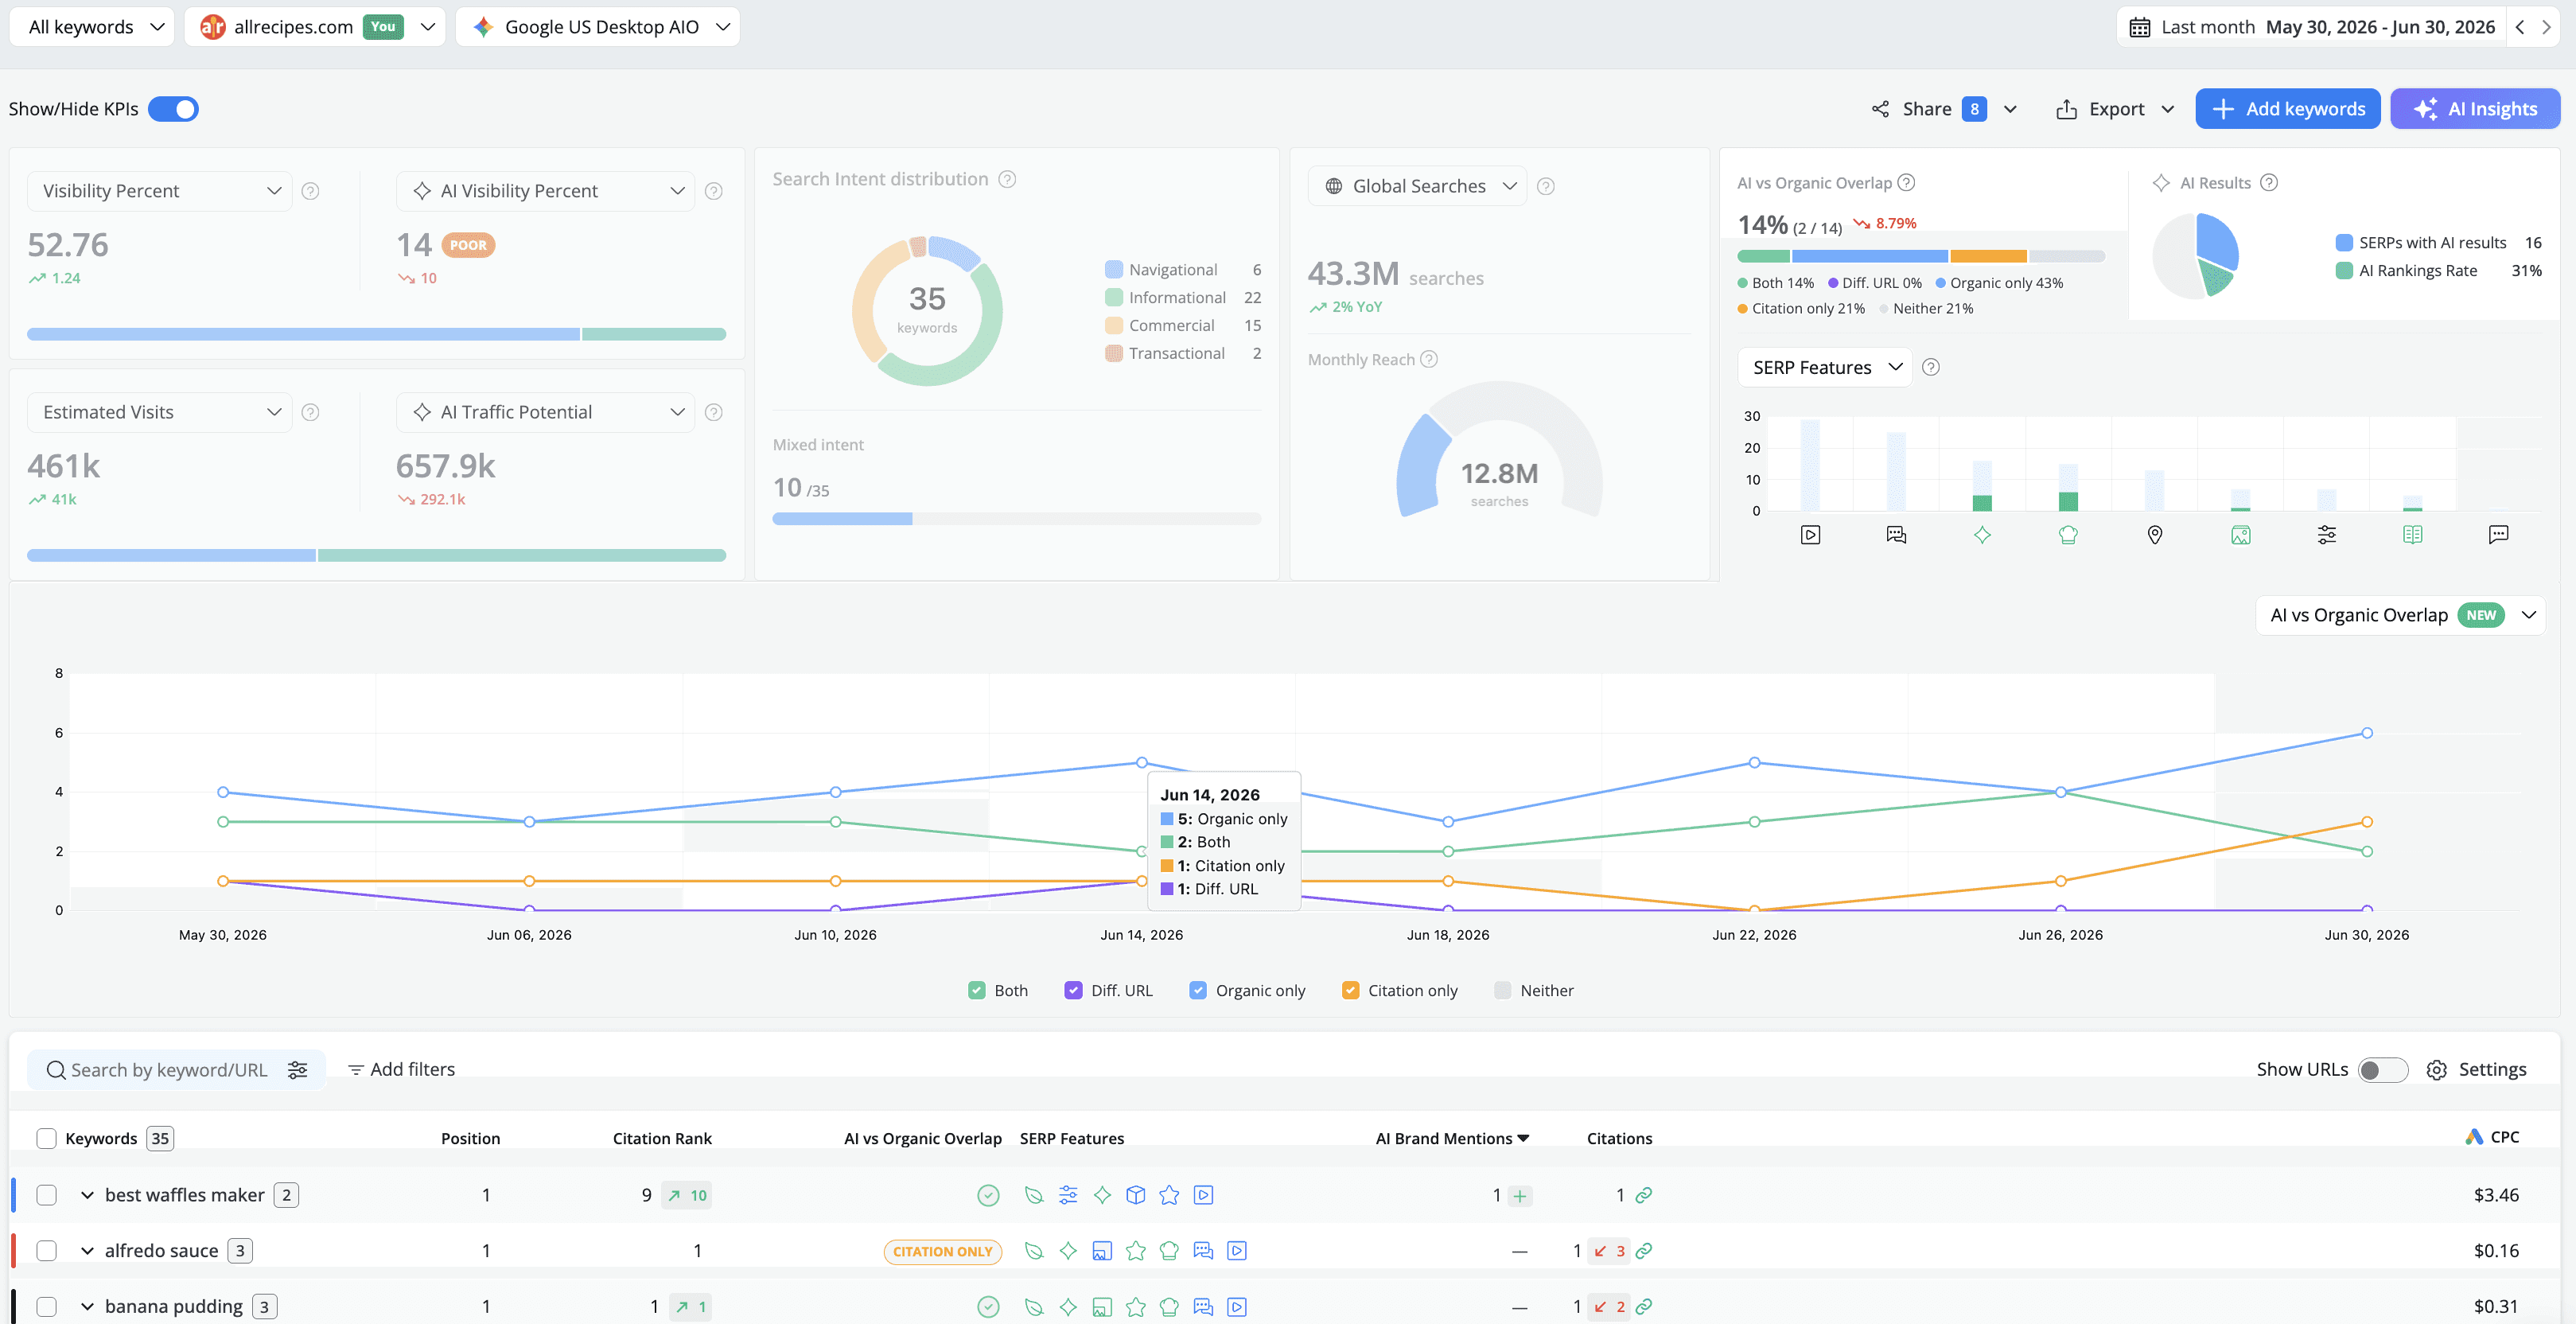
Task: Uncheck the Both series in chart legend
Action: coord(977,991)
